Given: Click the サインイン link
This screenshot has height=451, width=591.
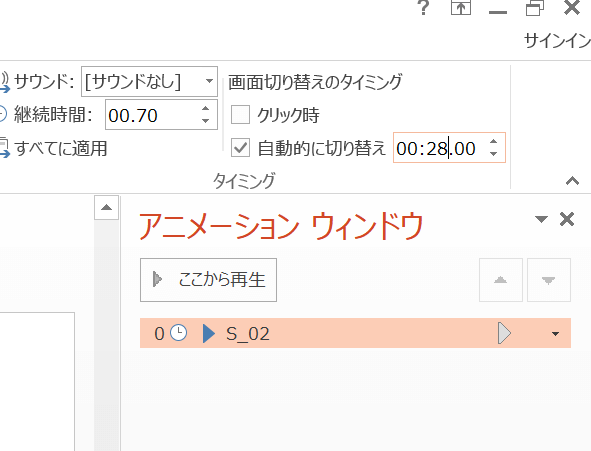Looking at the screenshot, I should pos(557,40).
